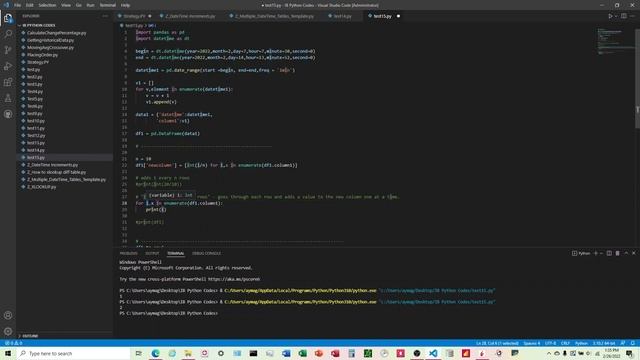Open the Selection menu
Image resolution: width=640 pixels, height=360 pixels.
coord(47,5)
